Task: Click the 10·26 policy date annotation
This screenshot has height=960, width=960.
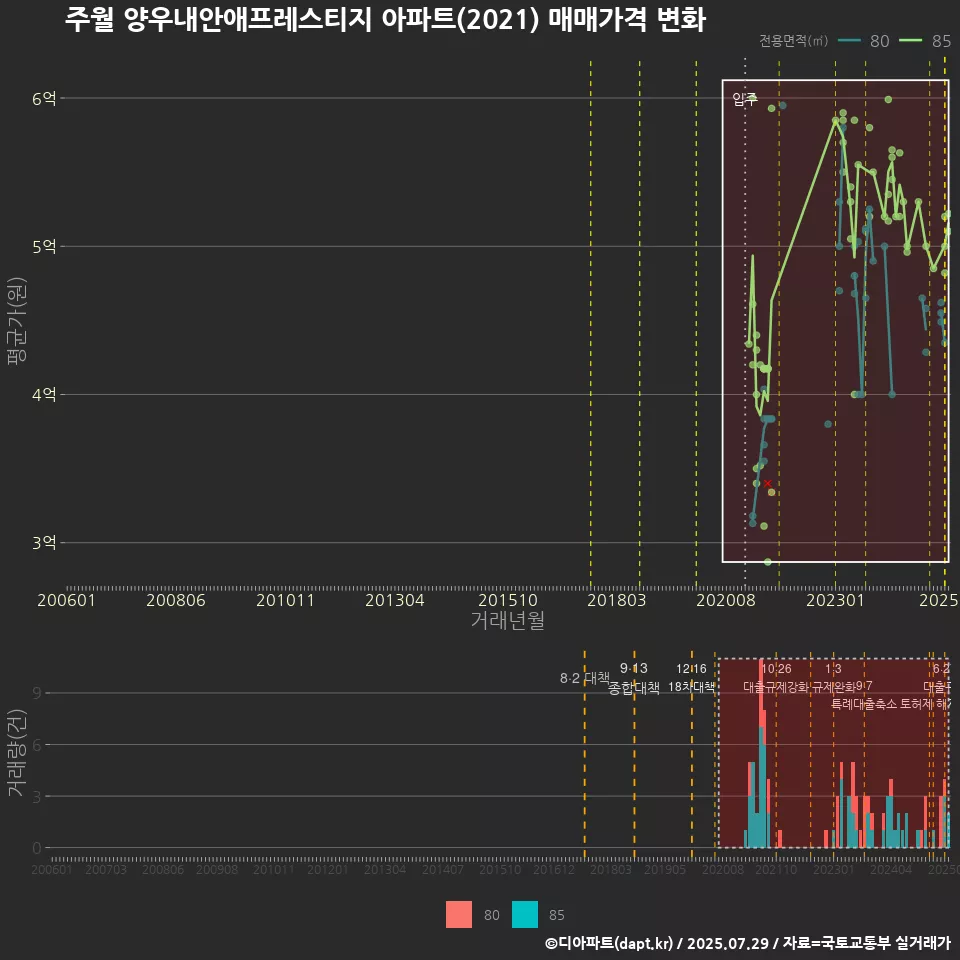Action: click(x=776, y=669)
